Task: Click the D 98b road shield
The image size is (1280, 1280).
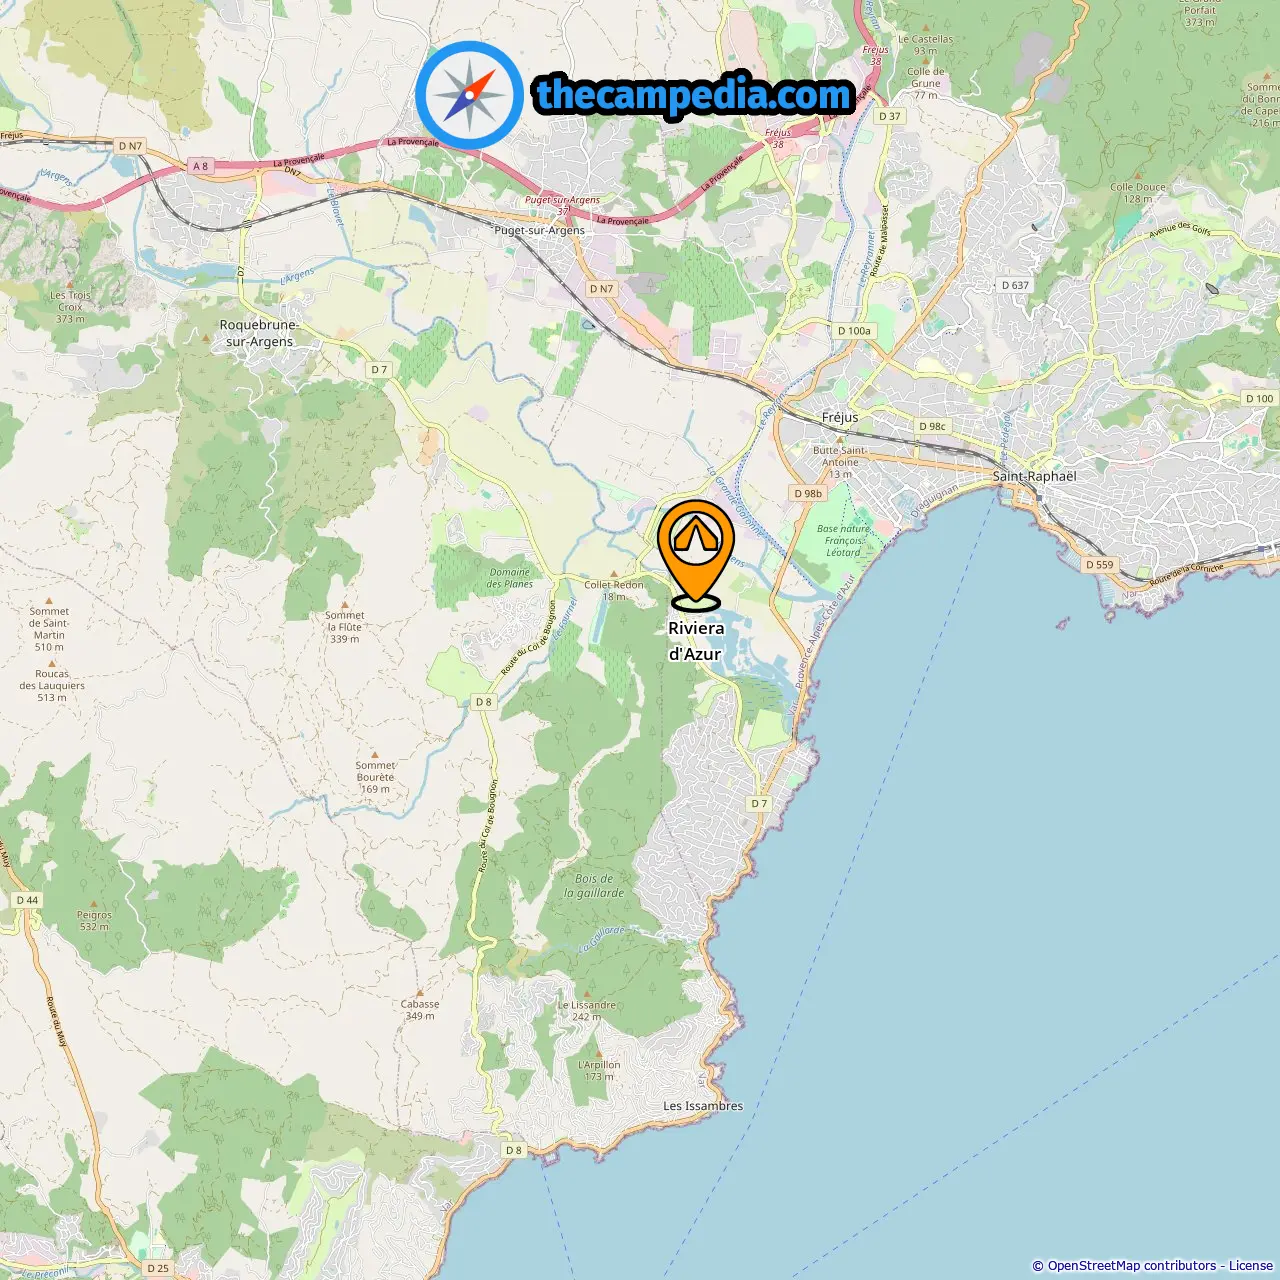Action: [808, 493]
